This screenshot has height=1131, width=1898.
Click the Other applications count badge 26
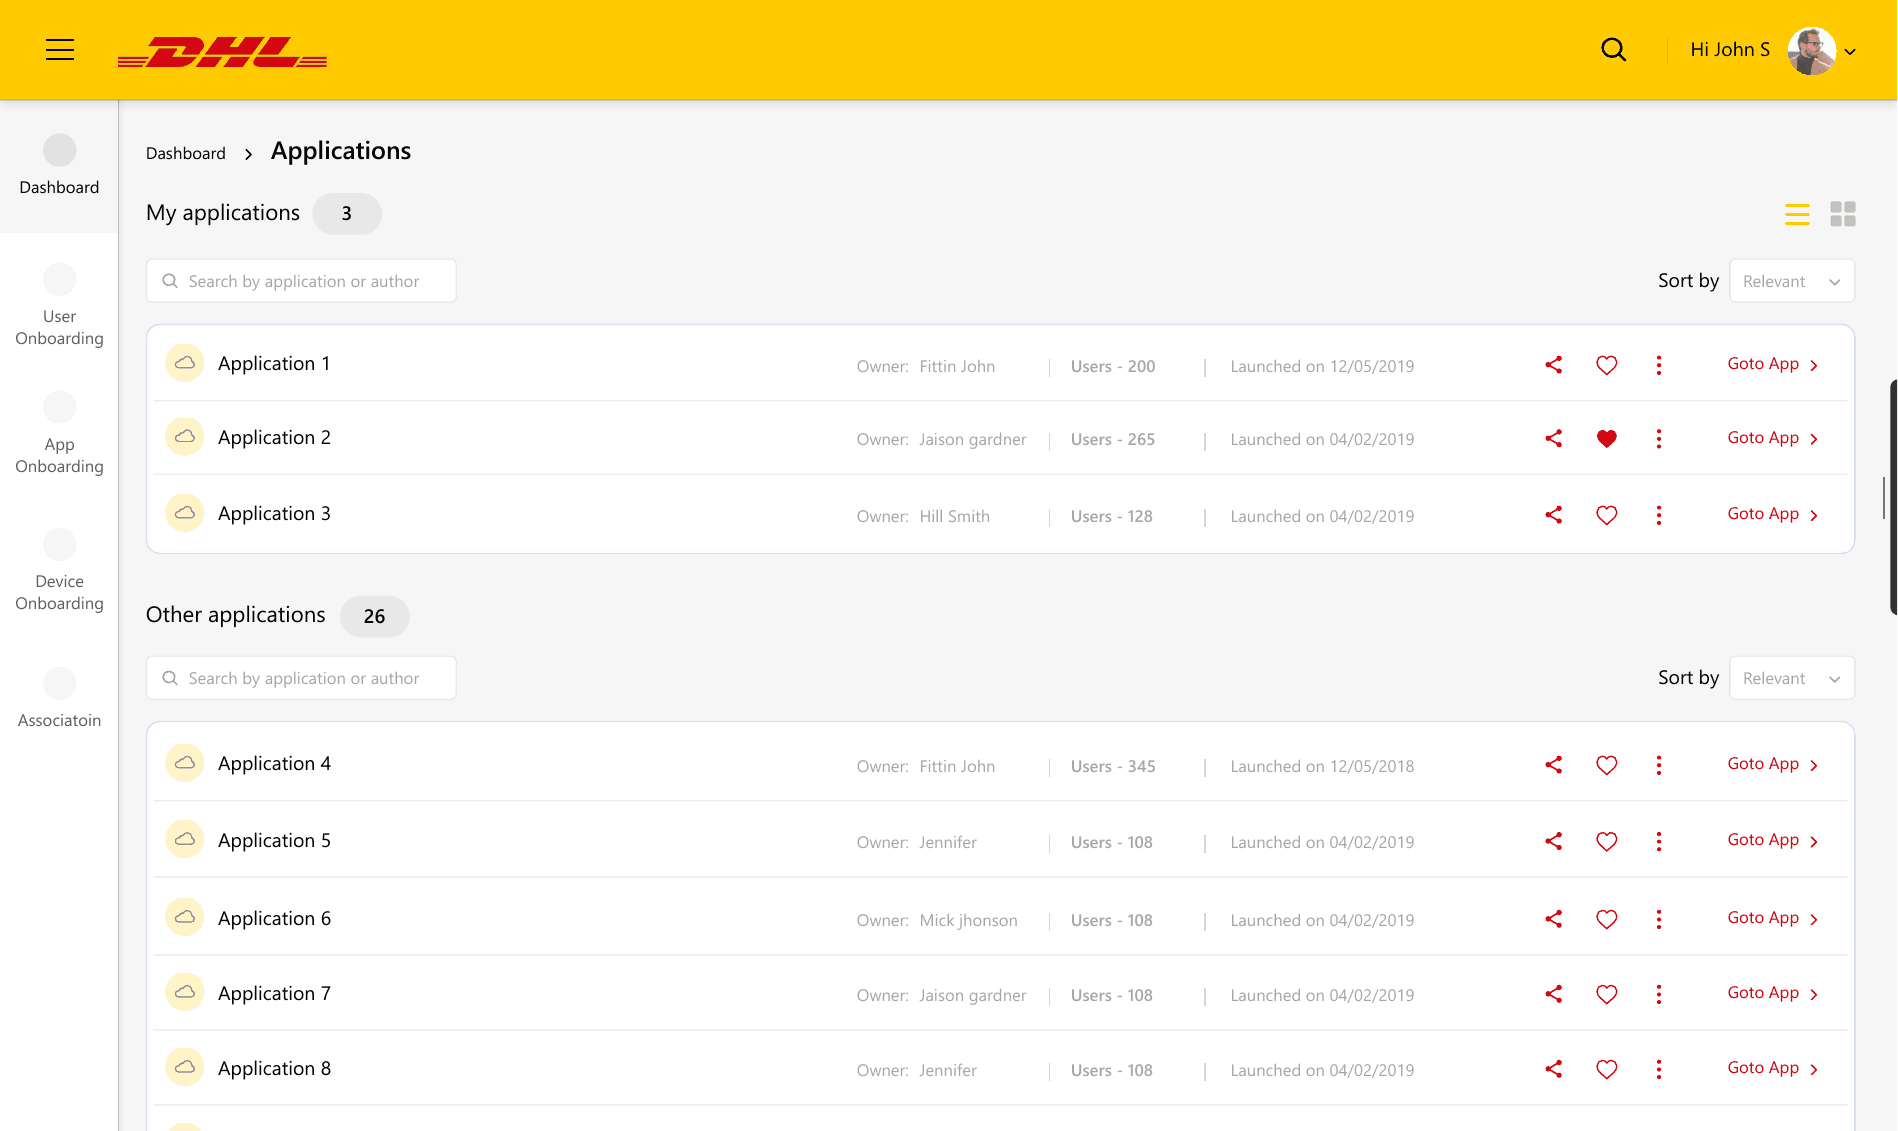coord(374,616)
